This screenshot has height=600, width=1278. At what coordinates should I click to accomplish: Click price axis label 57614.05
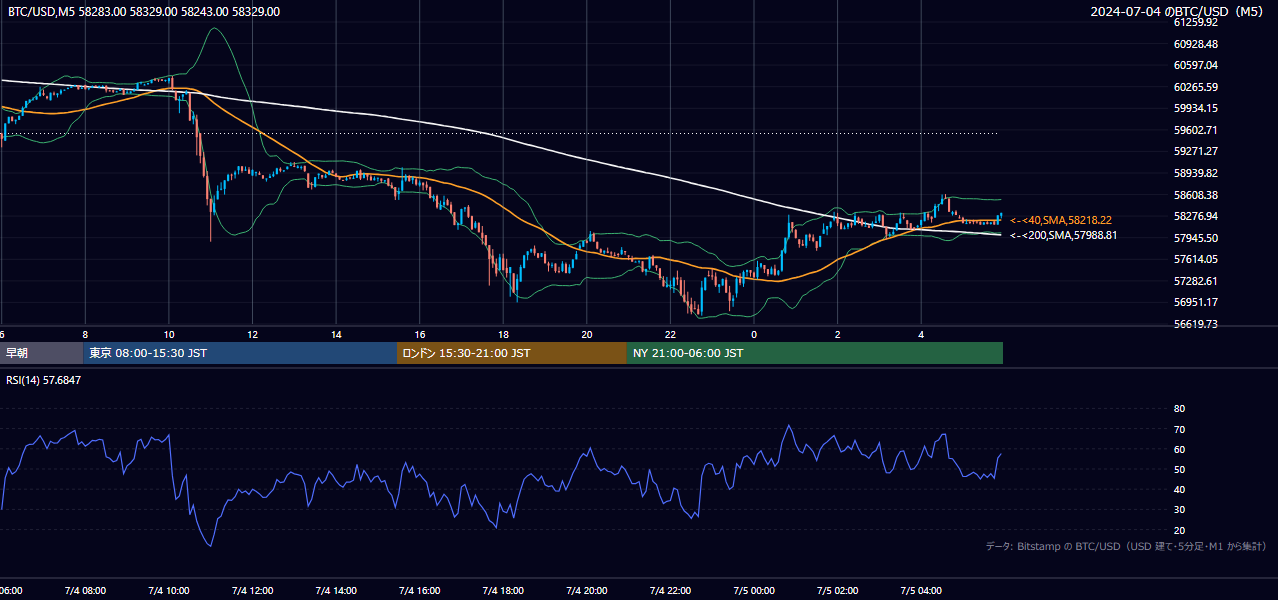(1196, 259)
